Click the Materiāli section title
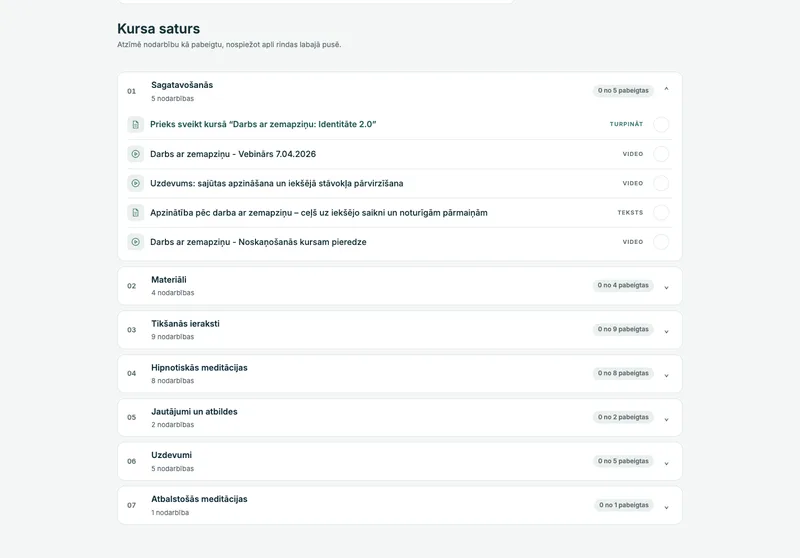This screenshot has height=558, width=800. [168, 280]
